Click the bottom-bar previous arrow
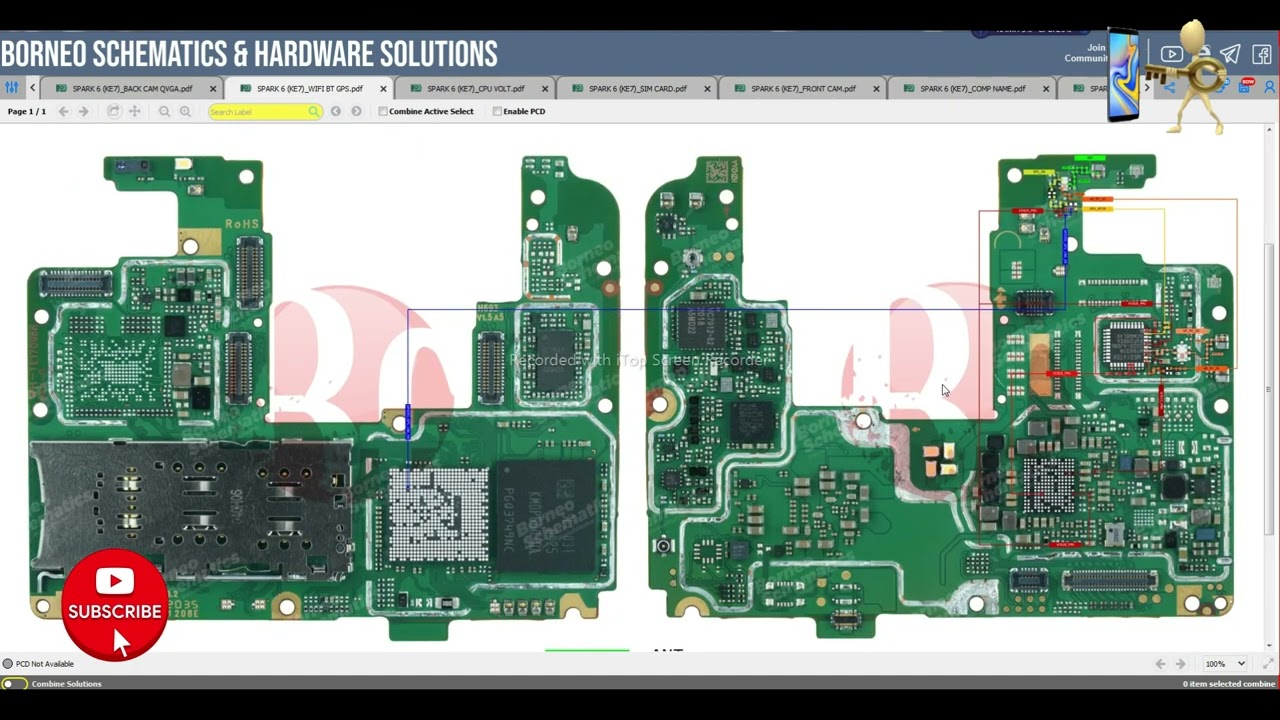This screenshot has height=720, width=1280. (1160, 664)
